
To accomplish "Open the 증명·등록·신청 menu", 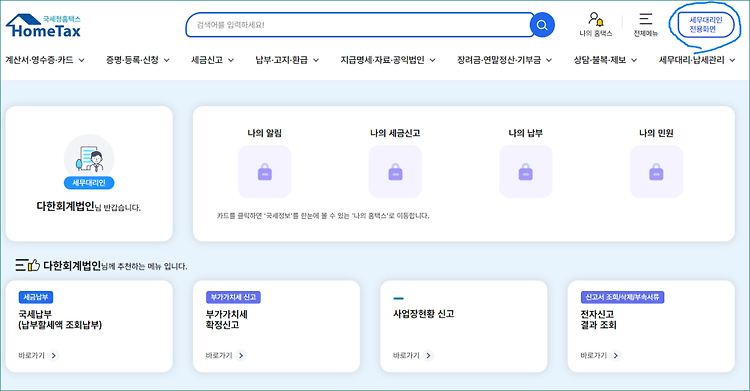I will [x=132, y=60].
